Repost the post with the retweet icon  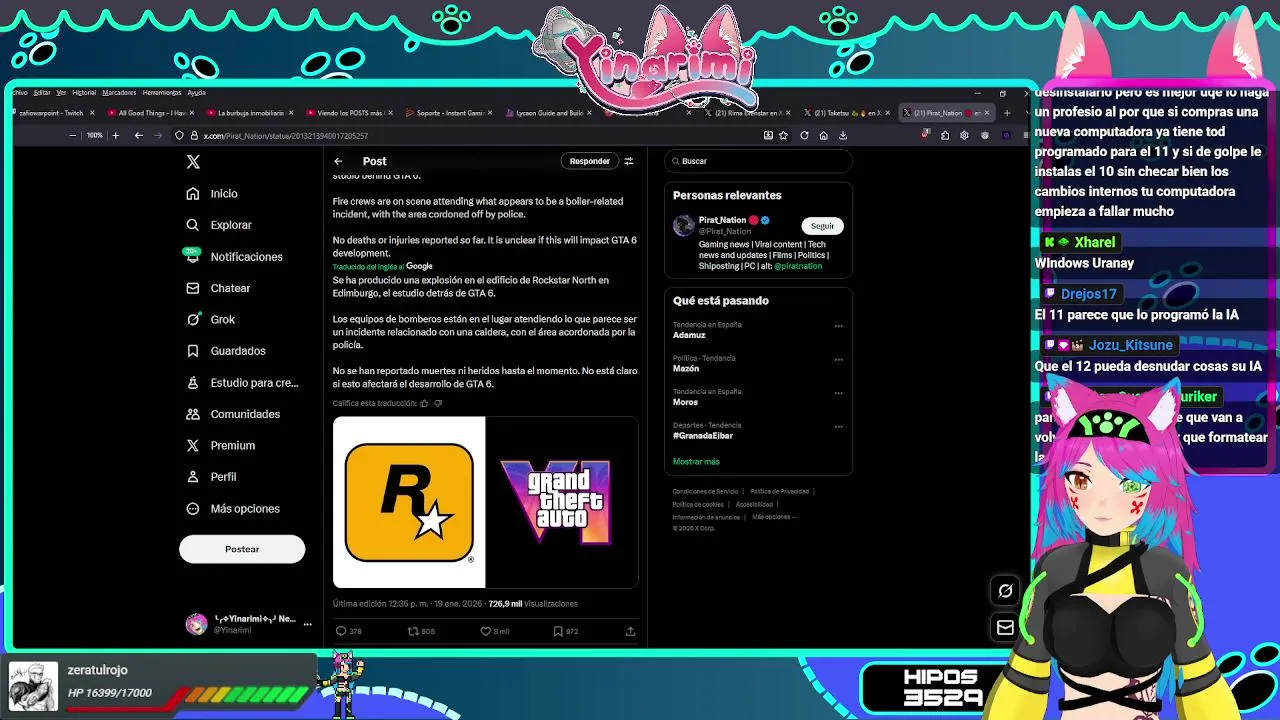click(x=412, y=631)
